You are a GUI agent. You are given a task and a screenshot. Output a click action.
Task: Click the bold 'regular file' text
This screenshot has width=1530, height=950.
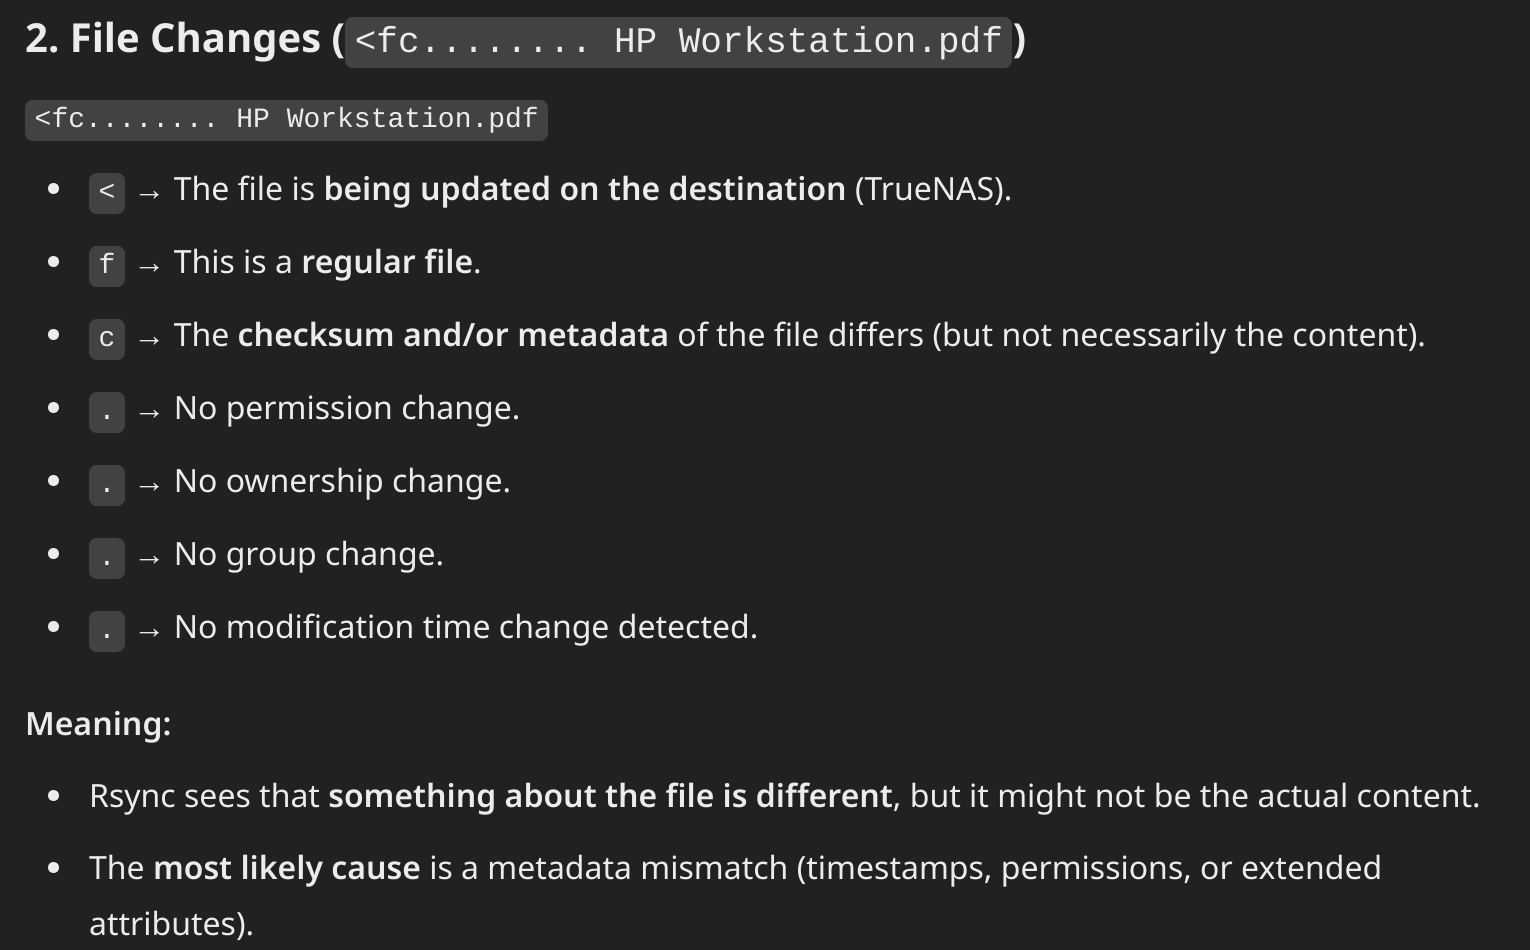click(387, 262)
